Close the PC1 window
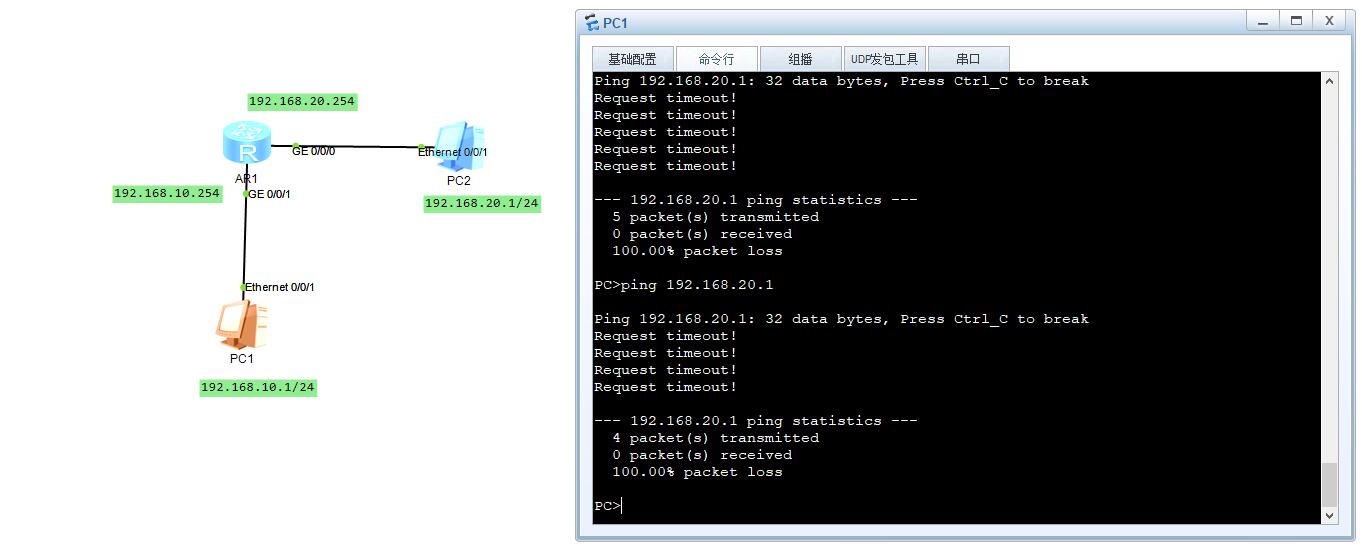1362x552 pixels. (x=1329, y=21)
